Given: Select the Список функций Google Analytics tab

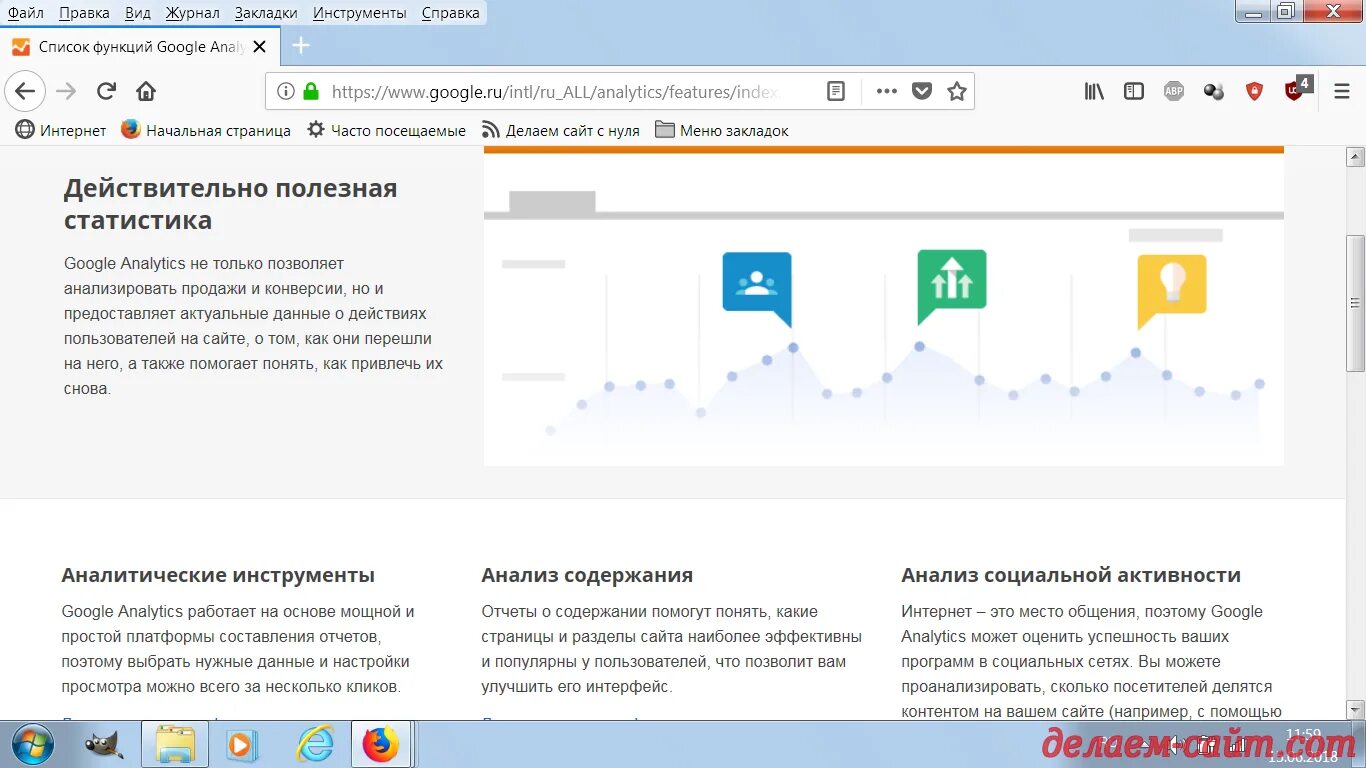Looking at the screenshot, I should click(140, 46).
